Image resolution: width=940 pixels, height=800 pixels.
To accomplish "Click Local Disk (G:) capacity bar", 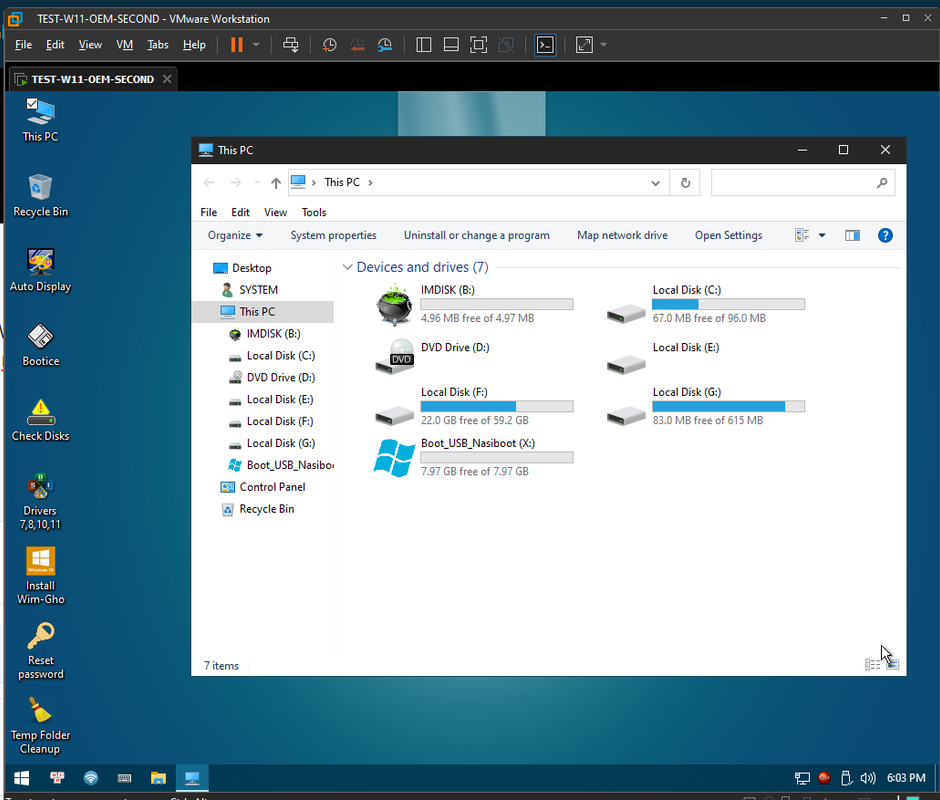I will [728, 406].
